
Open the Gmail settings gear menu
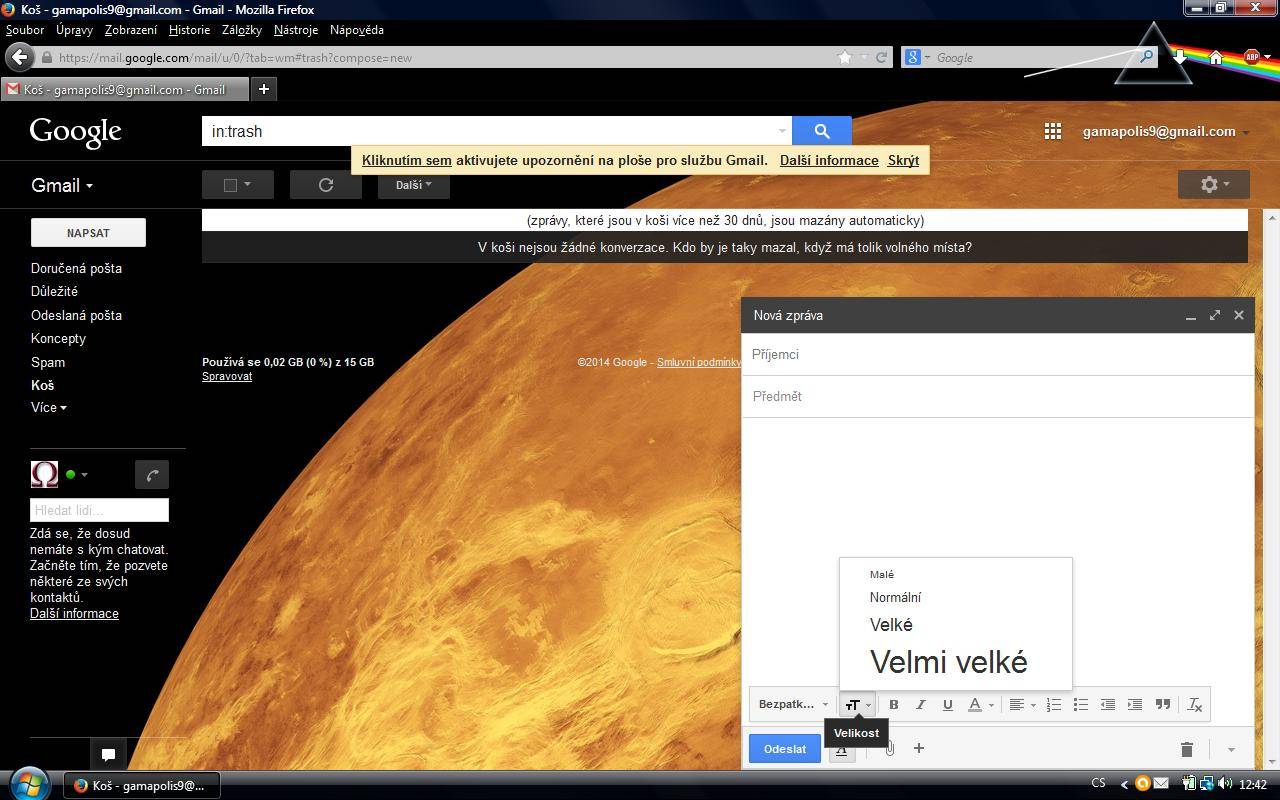1213,185
